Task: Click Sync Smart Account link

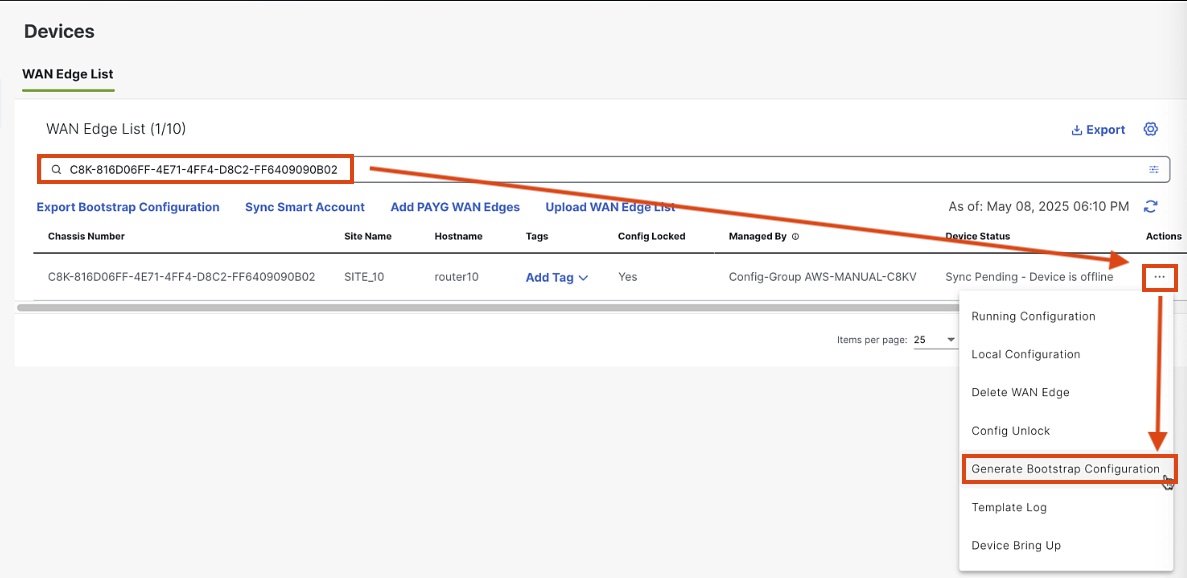Action: tap(304, 207)
